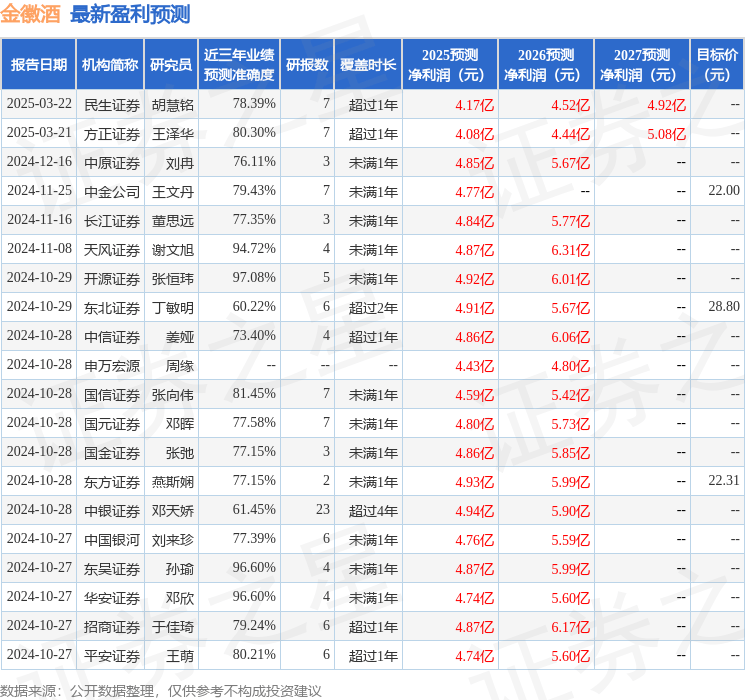Click the 研究员 column header

point(171,65)
